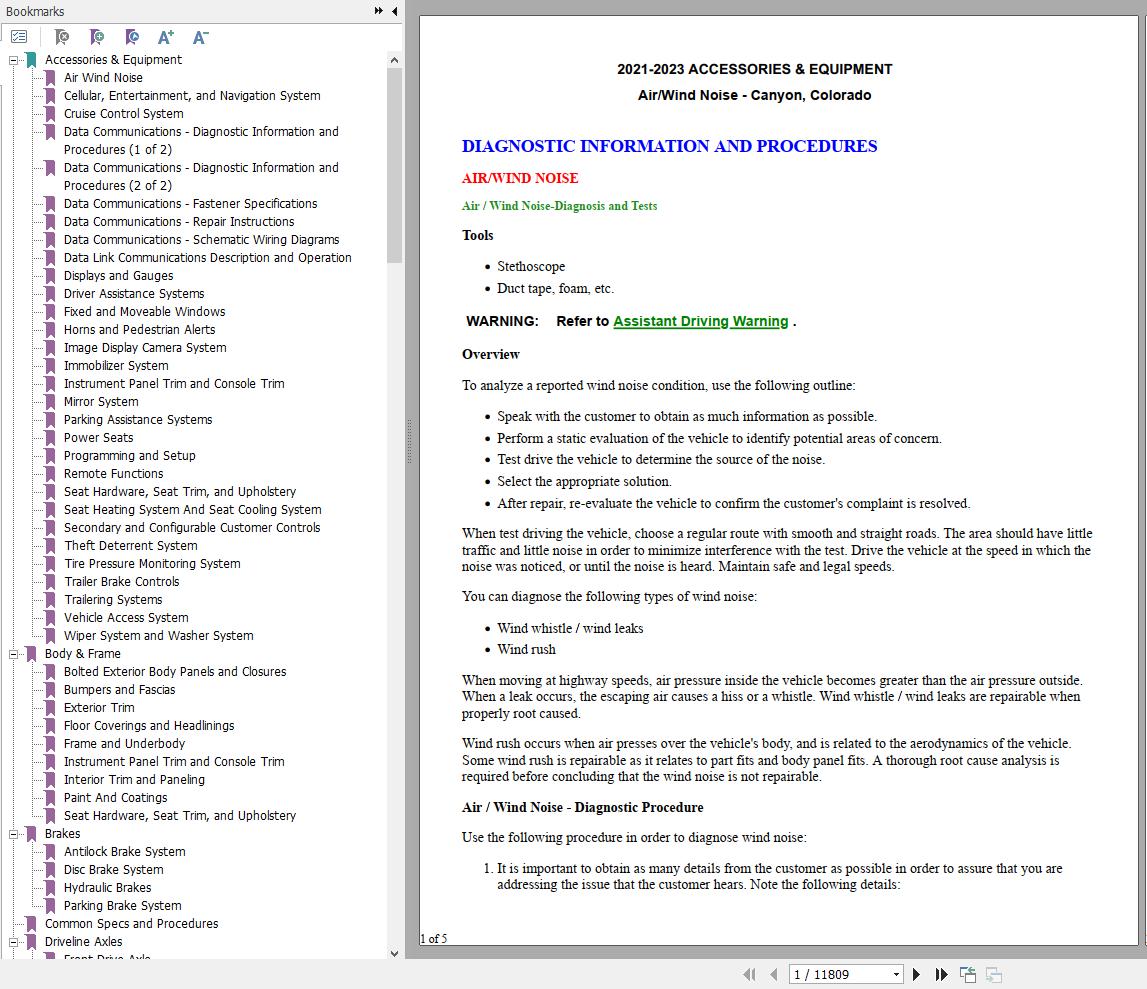Select Floor Coverings and Headlinings bookmark
The width and height of the screenshot is (1147, 989).
pyautogui.click(x=149, y=726)
